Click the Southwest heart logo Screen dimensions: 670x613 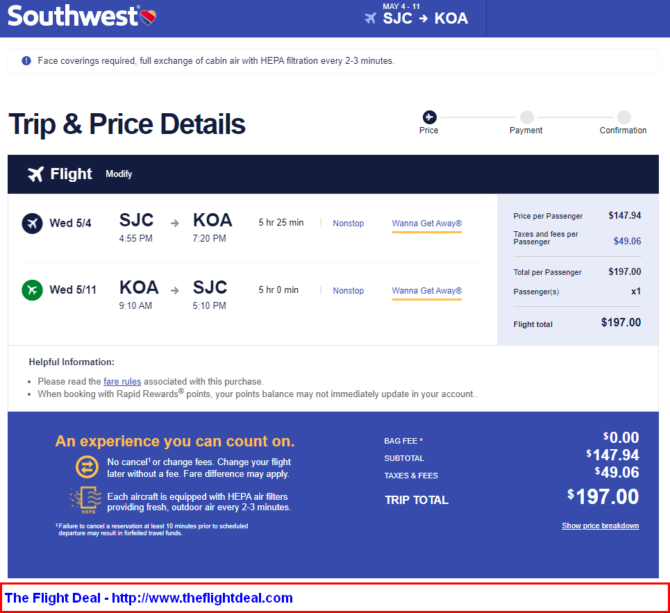click(148, 17)
